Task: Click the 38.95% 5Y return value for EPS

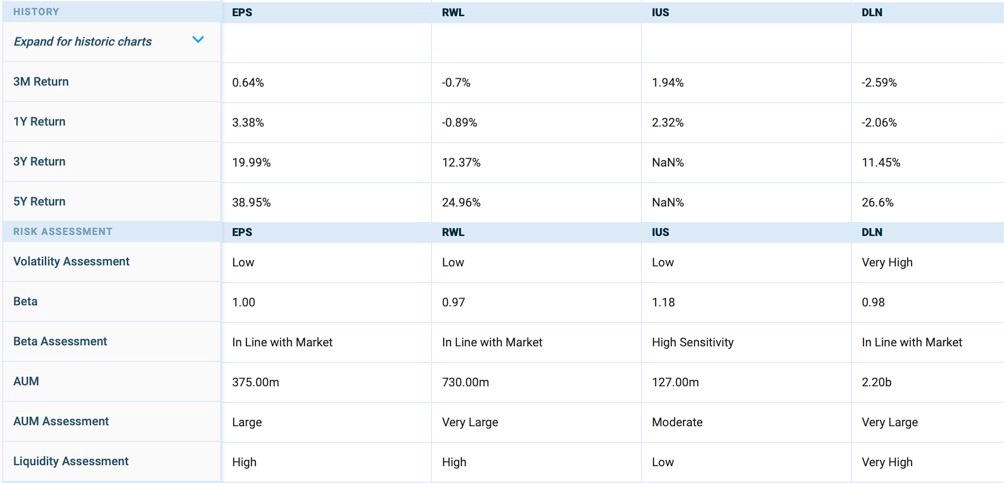Action: pos(251,203)
